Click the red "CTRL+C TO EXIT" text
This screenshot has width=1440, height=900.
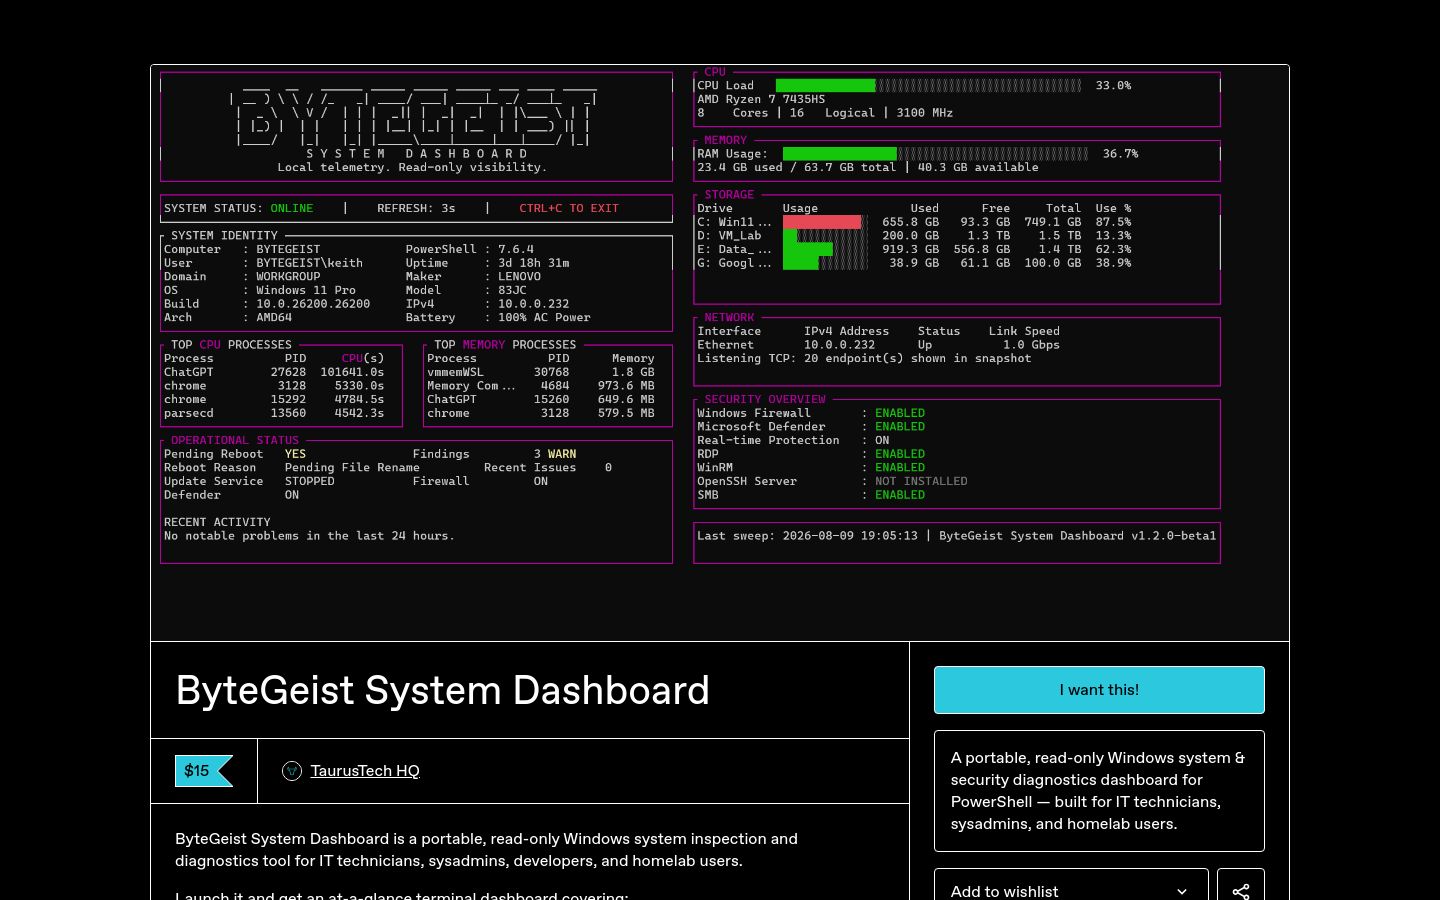[569, 208]
